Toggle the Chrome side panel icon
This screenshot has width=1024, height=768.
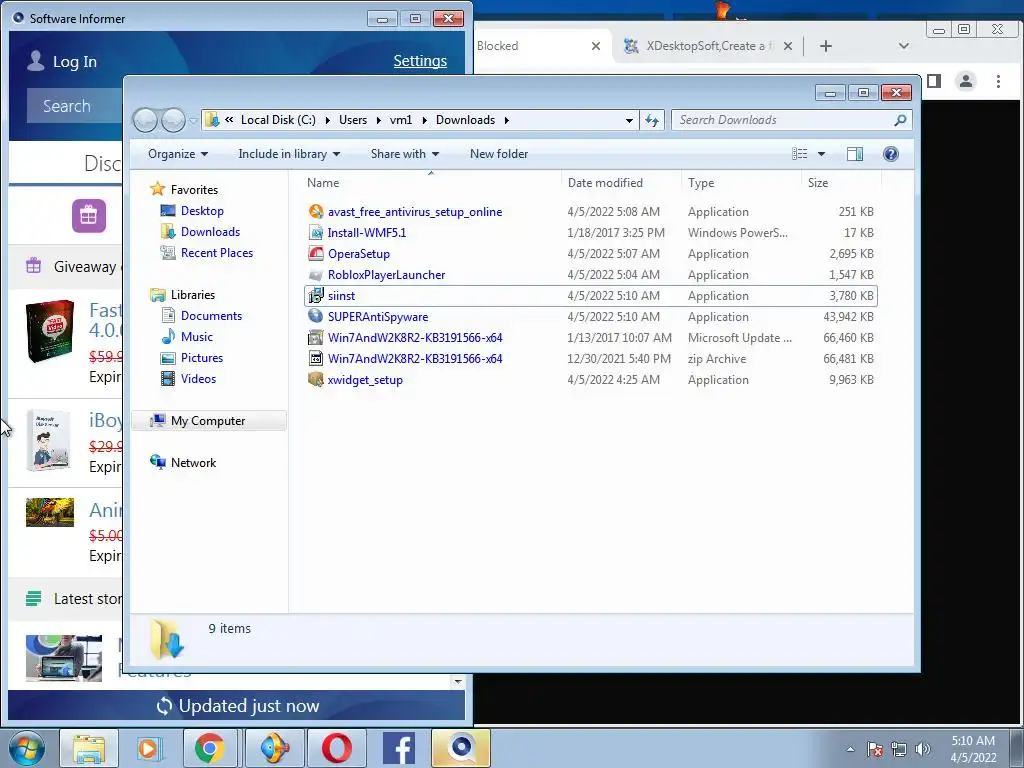point(934,81)
